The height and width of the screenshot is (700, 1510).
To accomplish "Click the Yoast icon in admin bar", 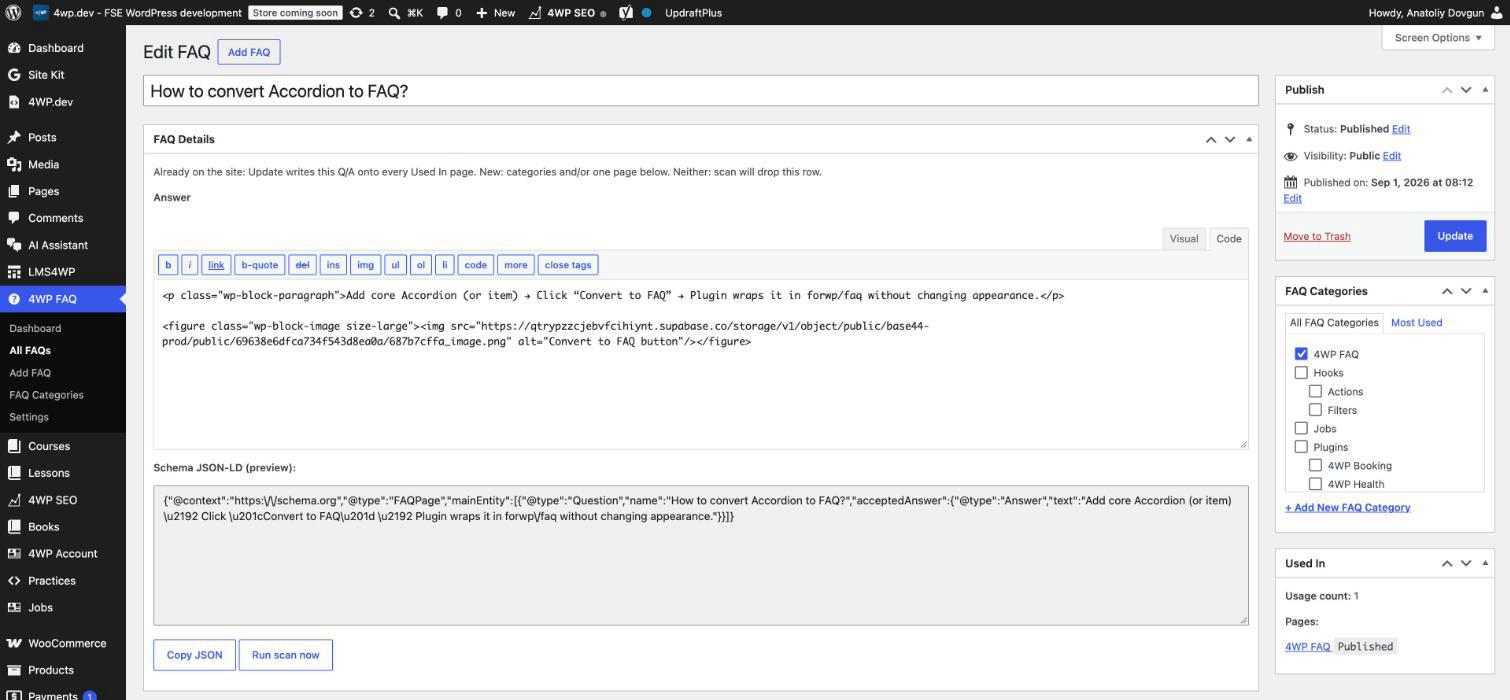I will pos(626,13).
